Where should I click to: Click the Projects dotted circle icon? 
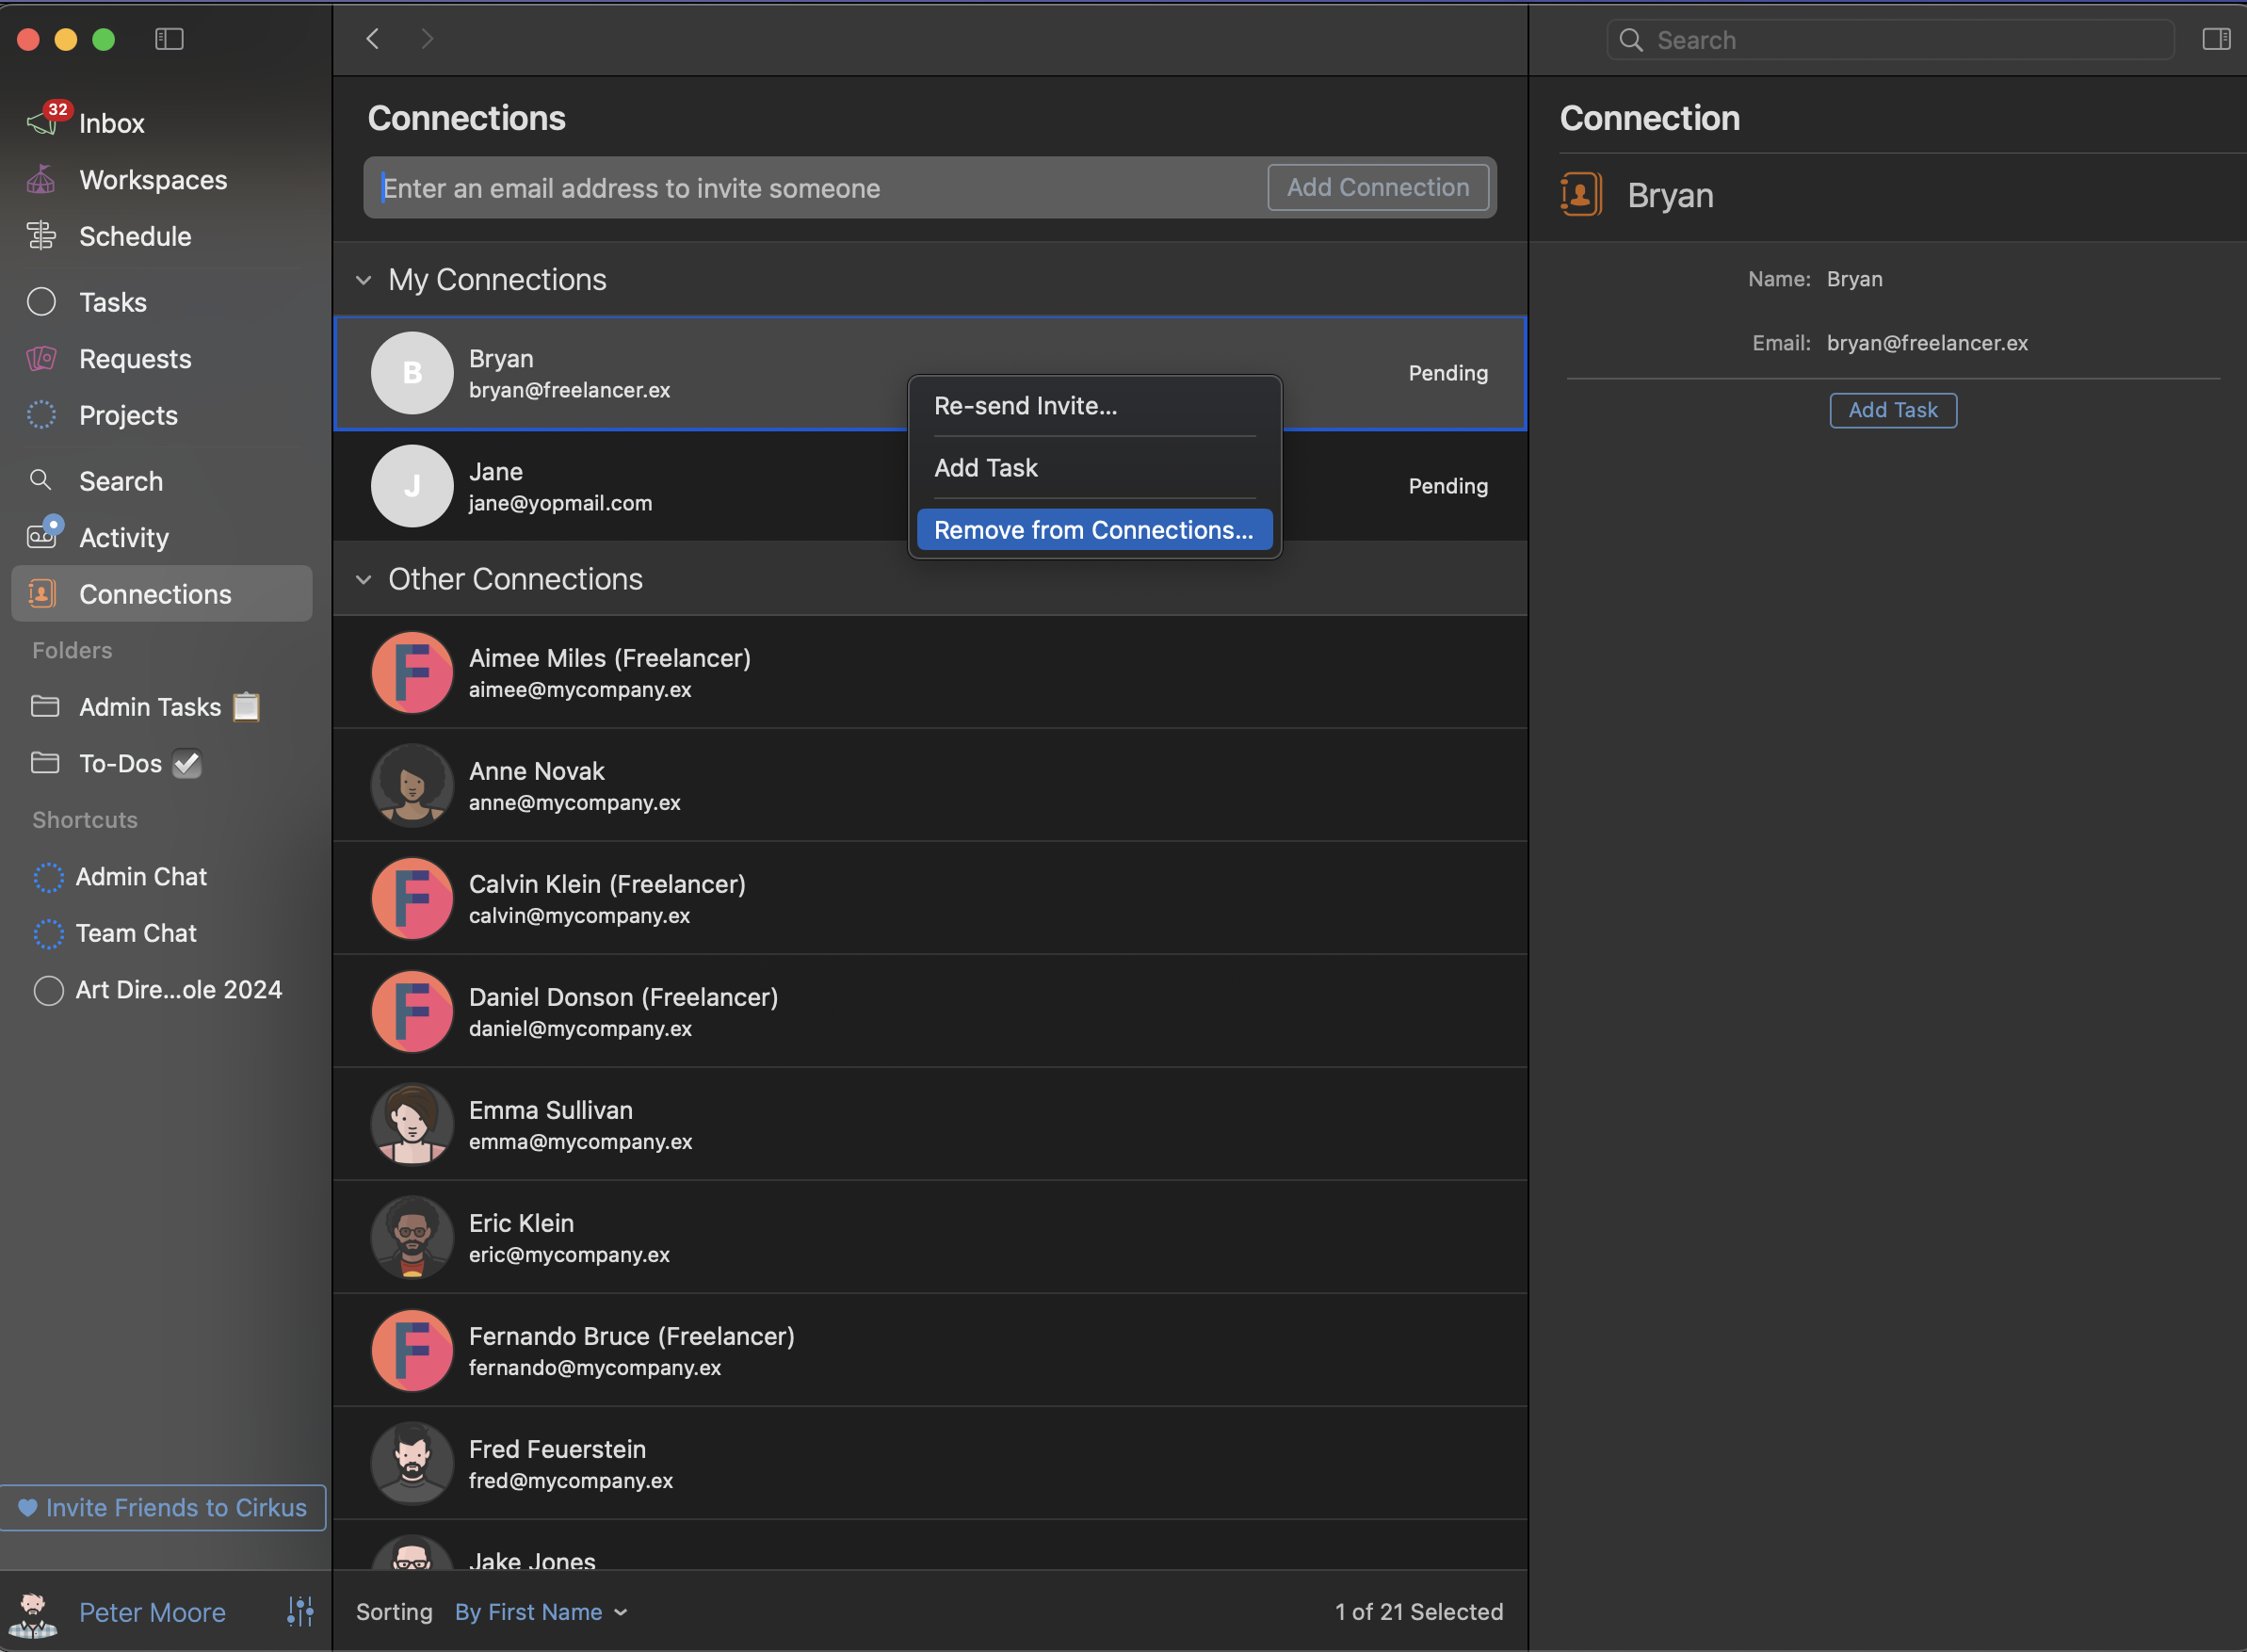pos(41,415)
